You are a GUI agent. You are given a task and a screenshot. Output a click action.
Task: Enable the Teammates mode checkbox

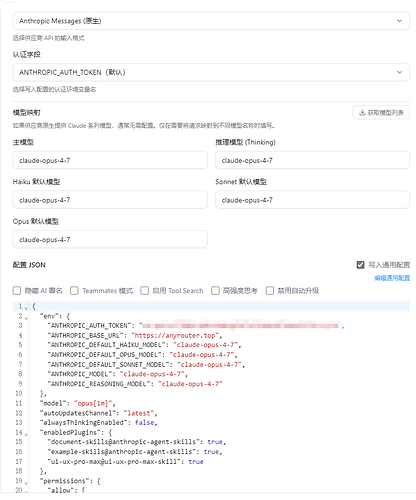click(x=74, y=291)
